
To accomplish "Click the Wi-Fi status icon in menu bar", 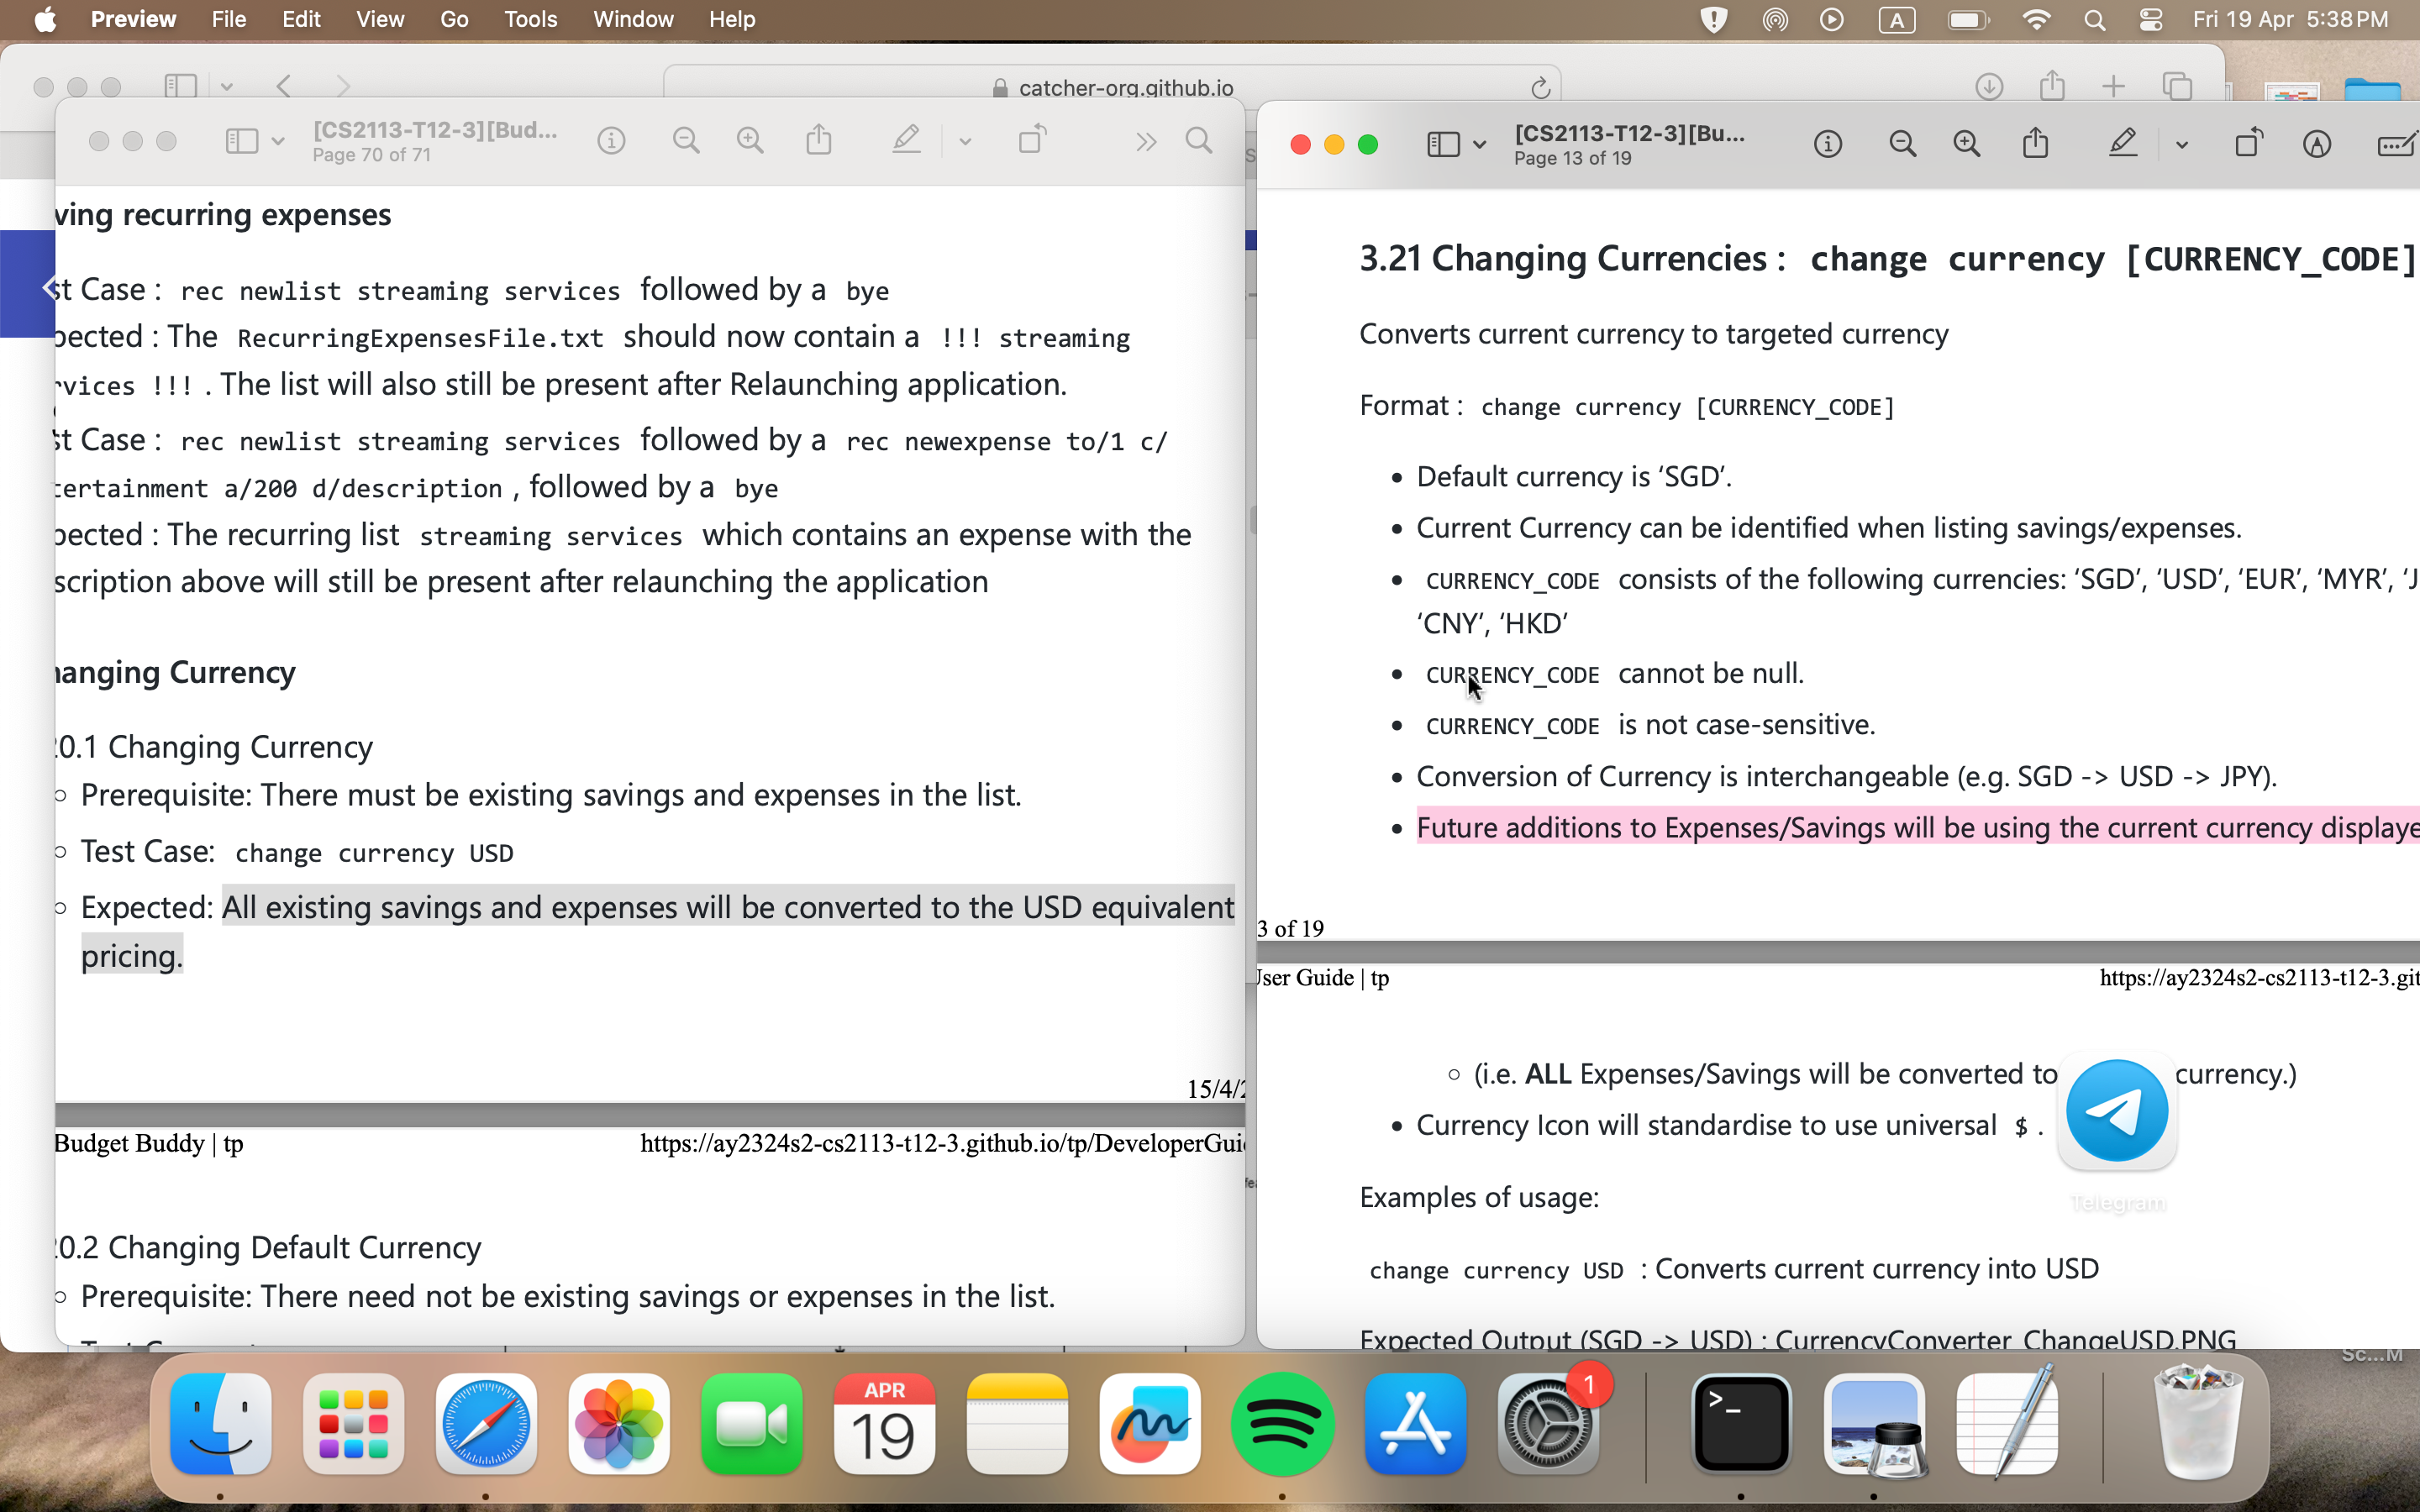I will pyautogui.click(x=2035, y=19).
